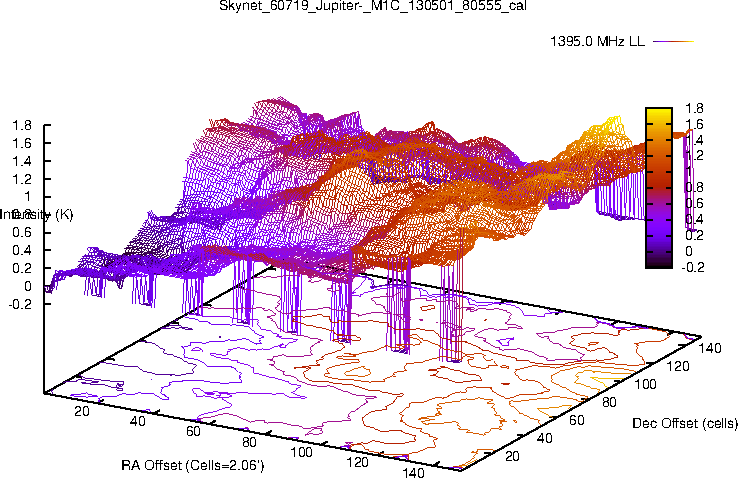The image size is (738, 478).
Task: Click the 1.2 tick on the Intensity axis
Action: click(22, 179)
